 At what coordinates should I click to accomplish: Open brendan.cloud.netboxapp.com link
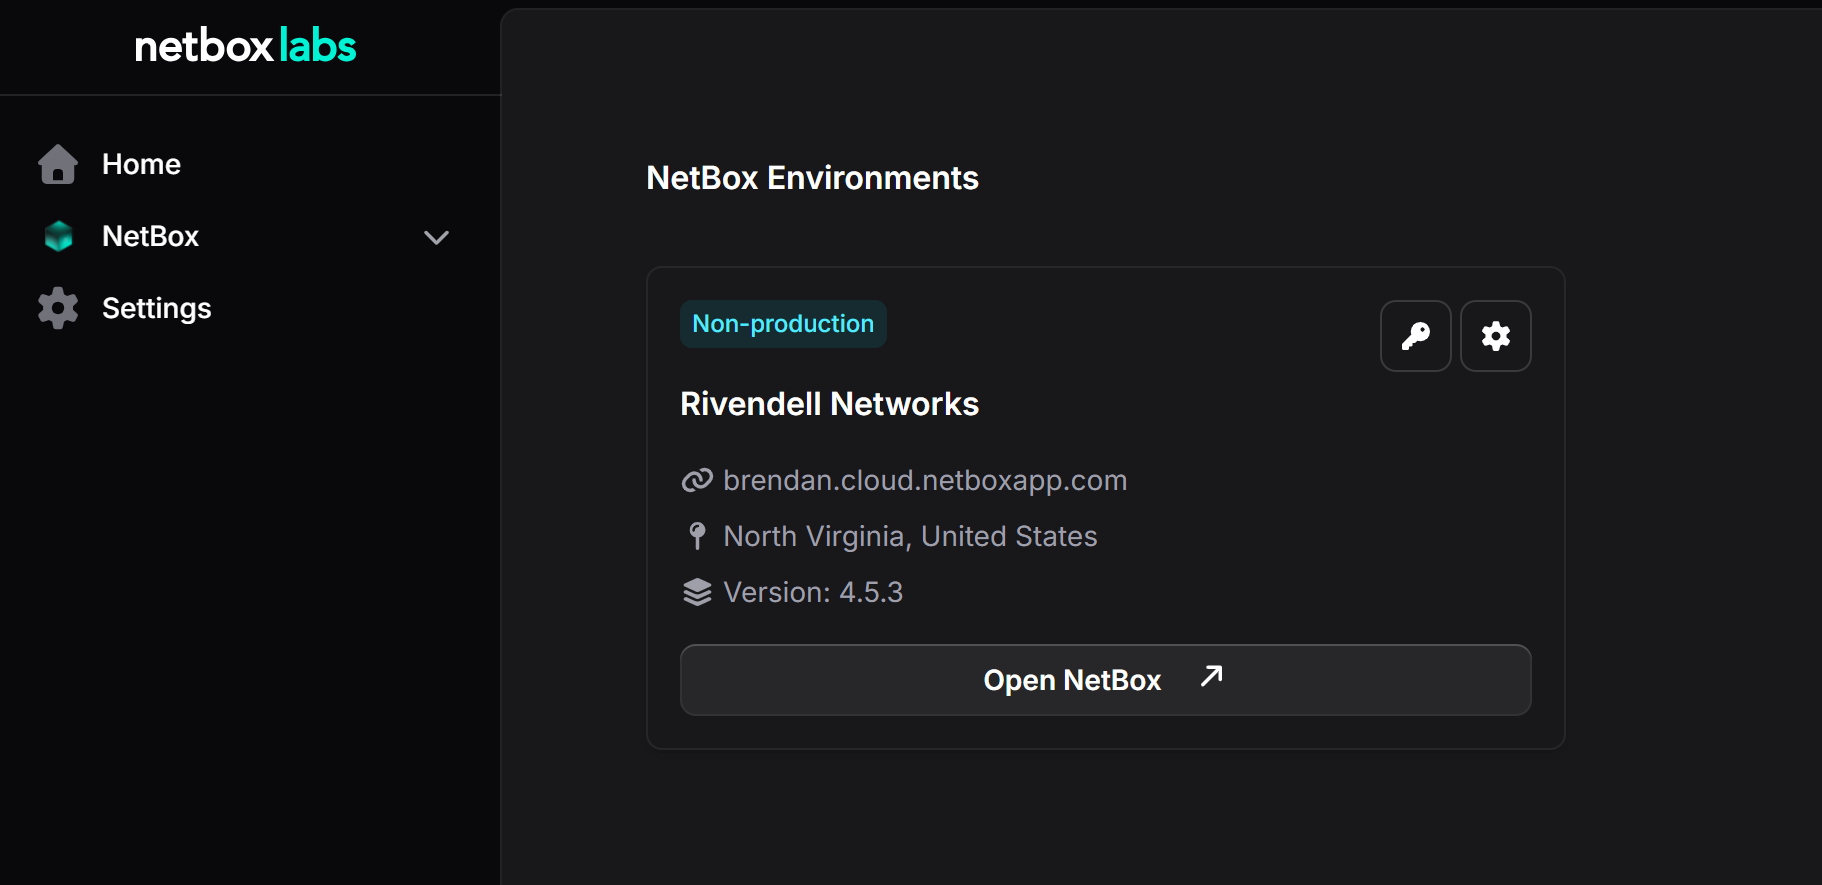coord(925,481)
